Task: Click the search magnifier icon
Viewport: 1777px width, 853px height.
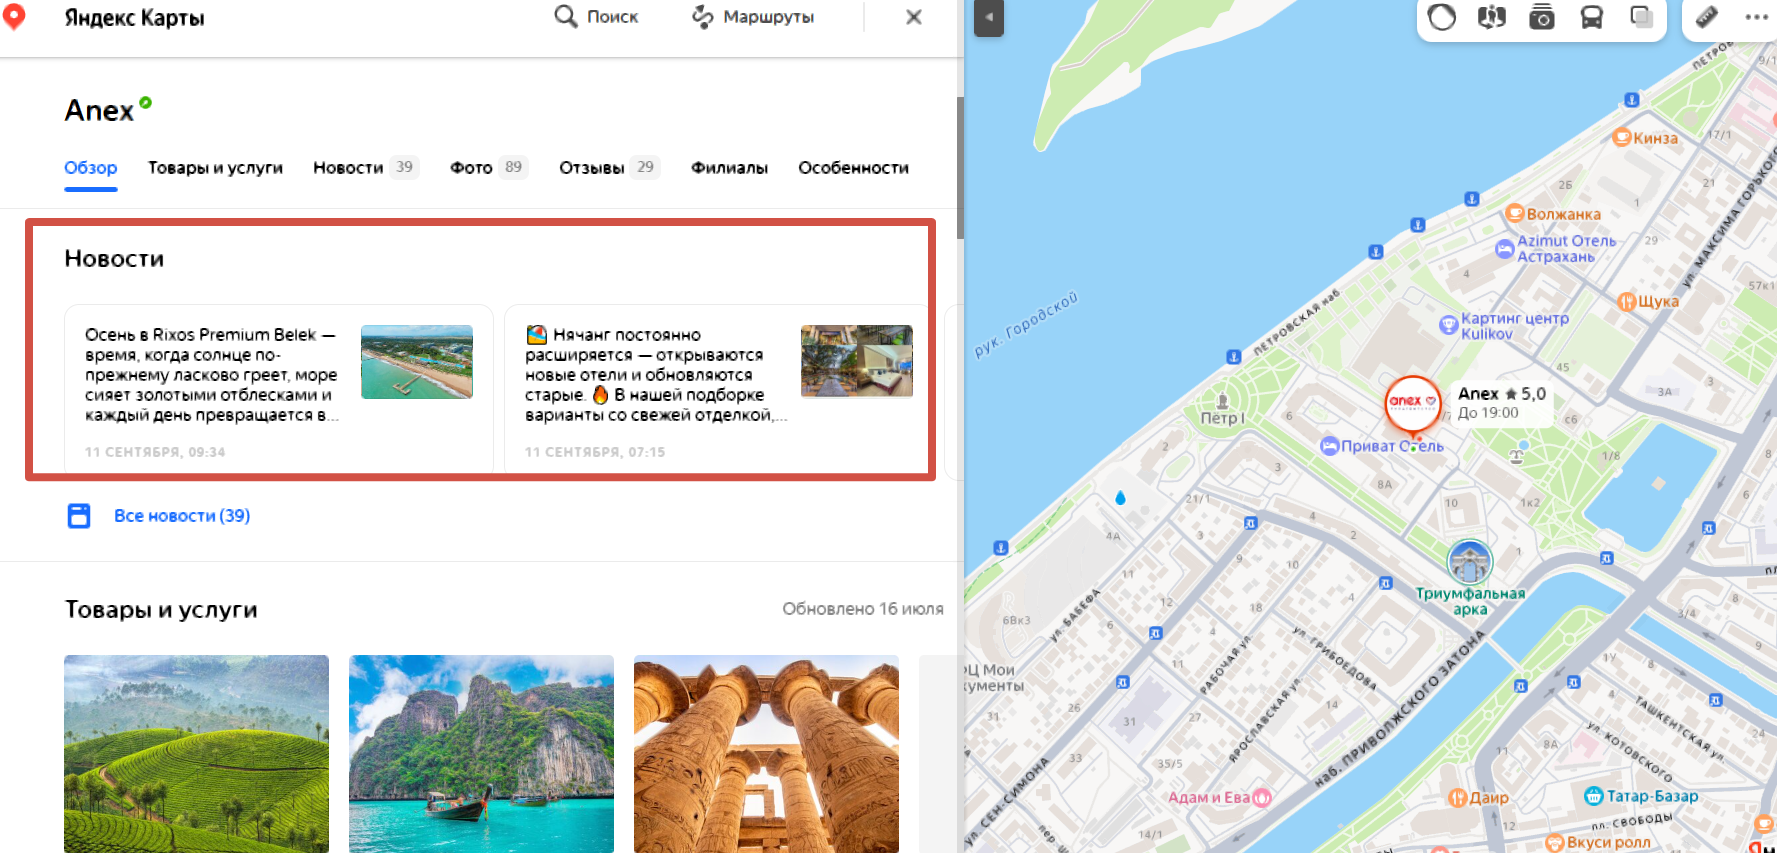Action: 566,17
